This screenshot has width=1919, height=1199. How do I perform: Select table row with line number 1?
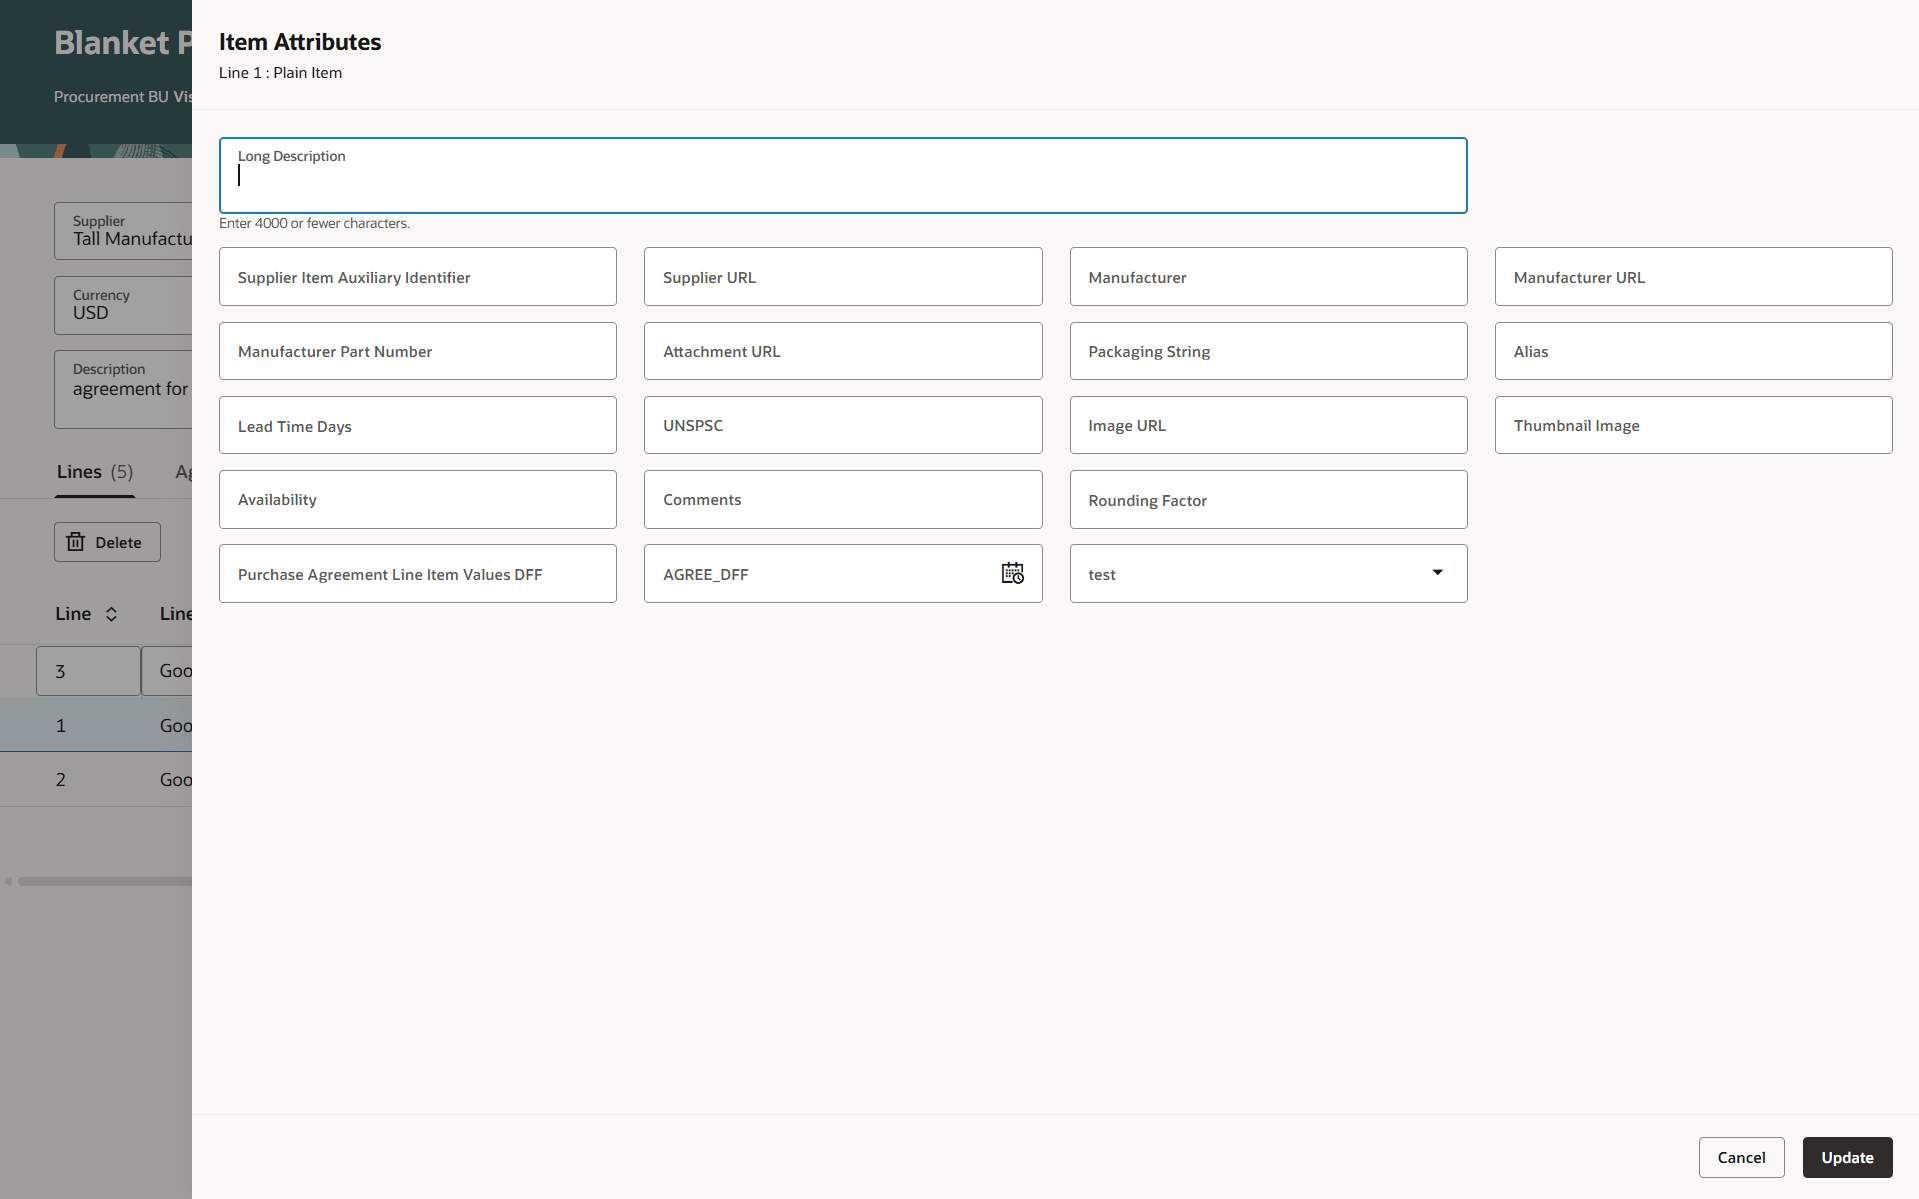tap(96, 725)
